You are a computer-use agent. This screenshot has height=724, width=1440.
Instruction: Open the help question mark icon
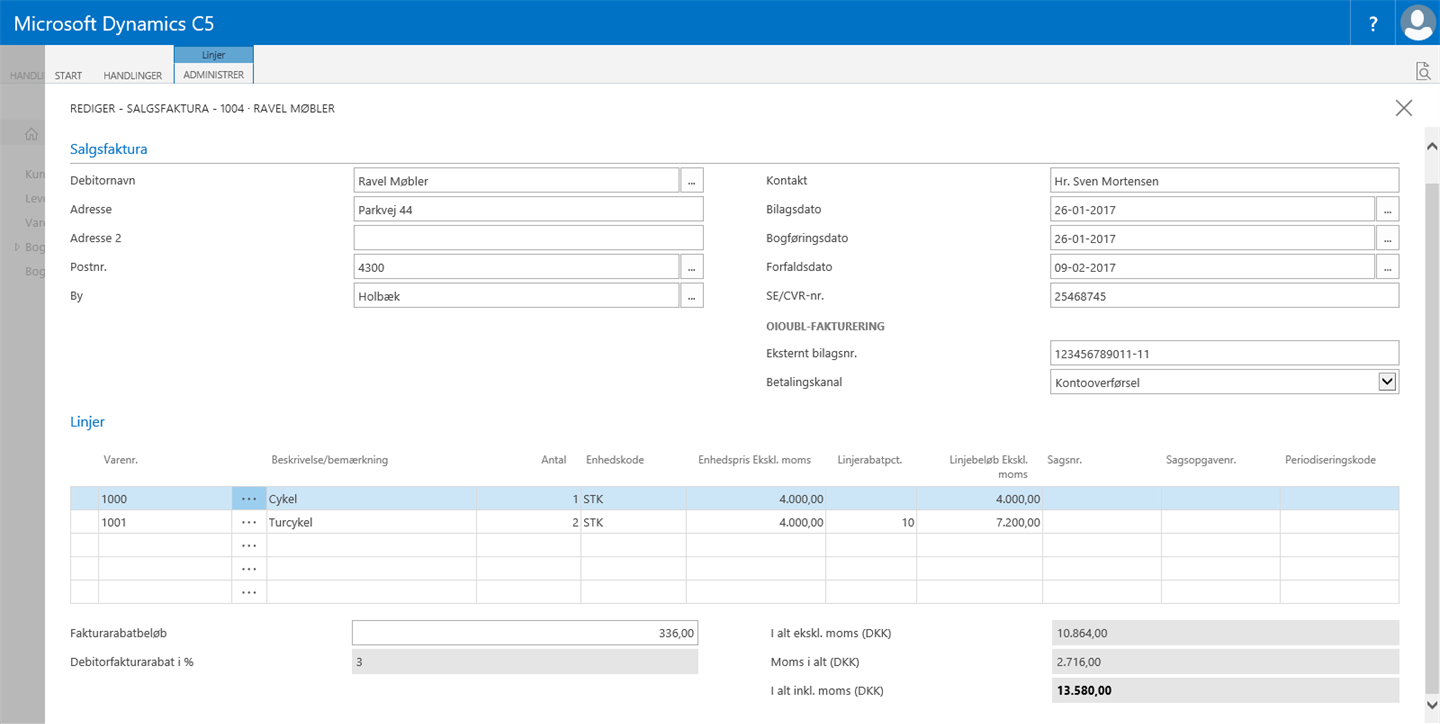click(1373, 23)
